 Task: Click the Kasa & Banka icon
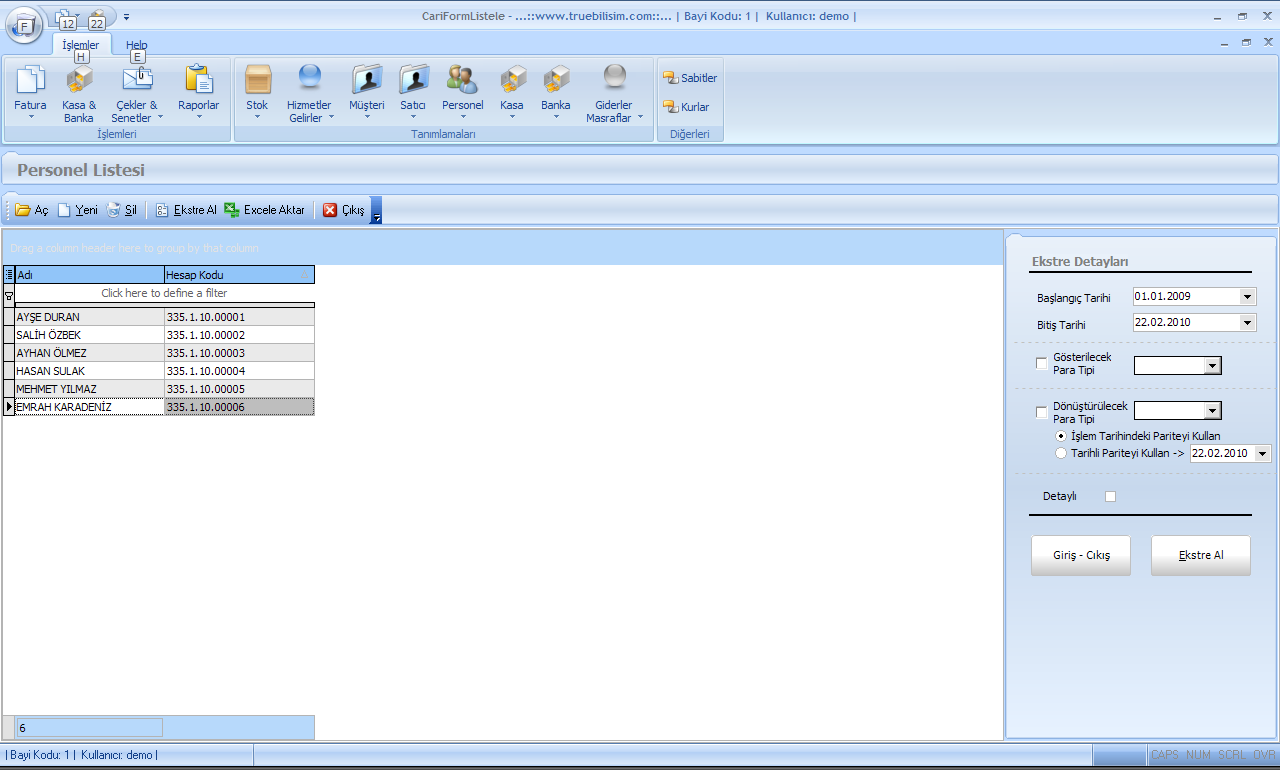click(x=78, y=80)
